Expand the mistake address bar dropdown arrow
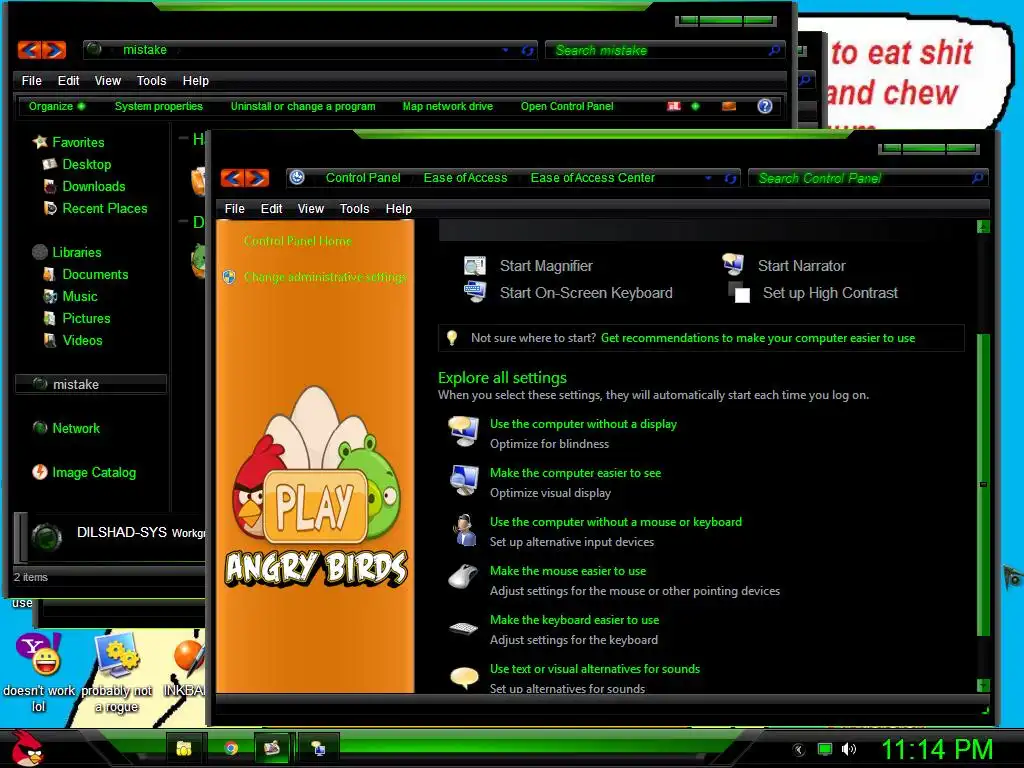 [x=505, y=50]
